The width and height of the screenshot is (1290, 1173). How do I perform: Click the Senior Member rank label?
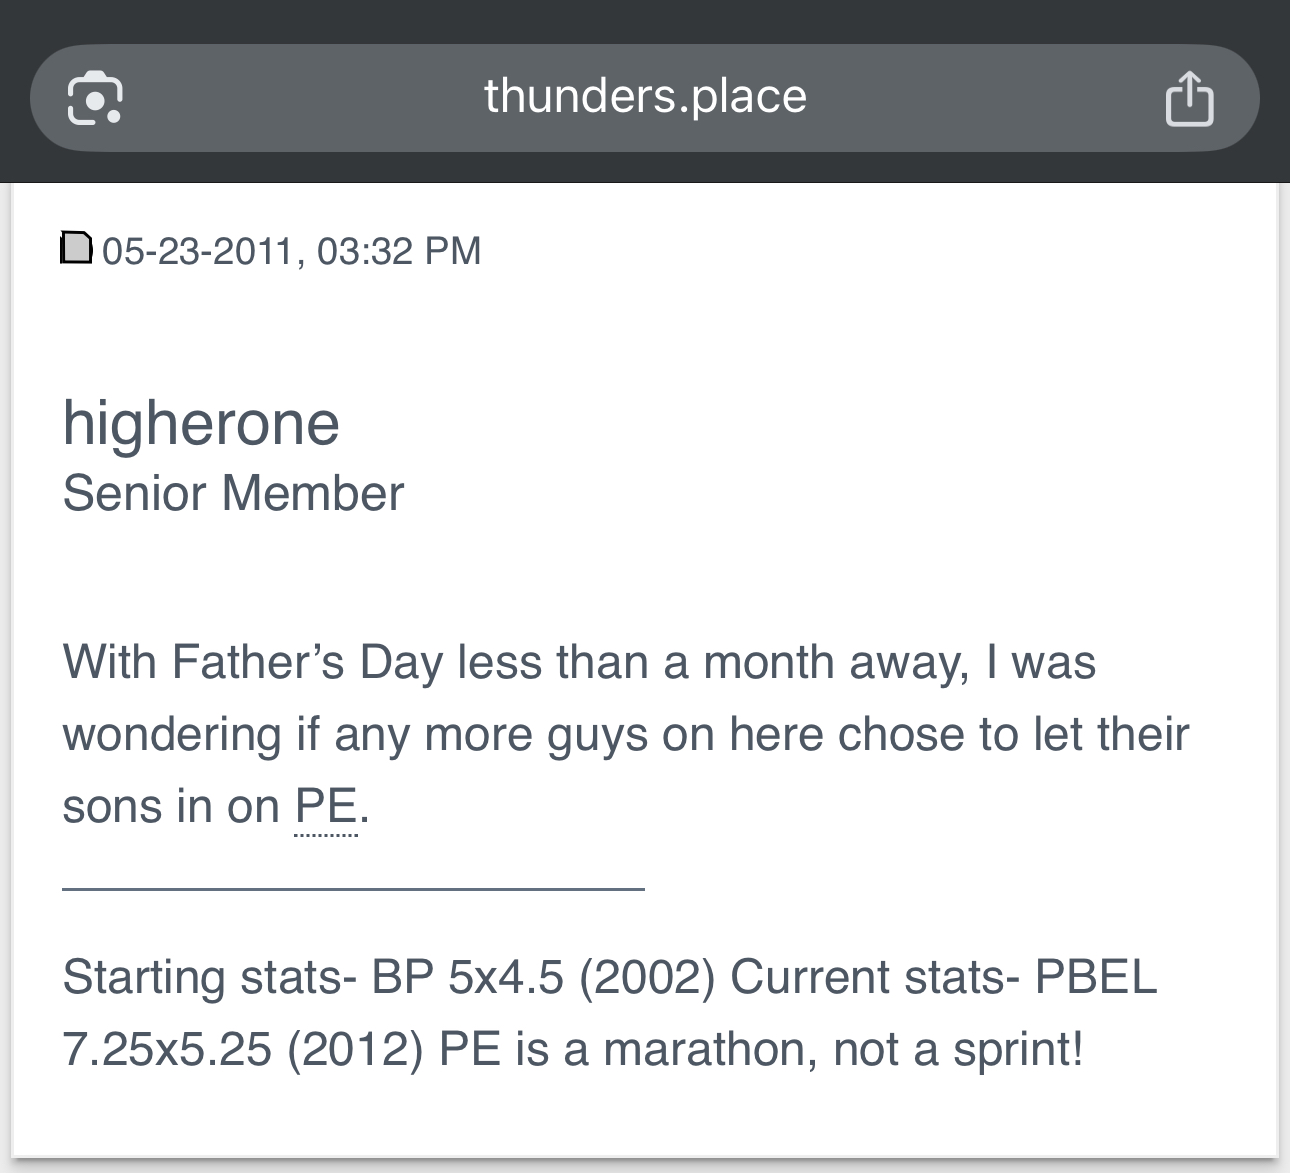tap(233, 493)
